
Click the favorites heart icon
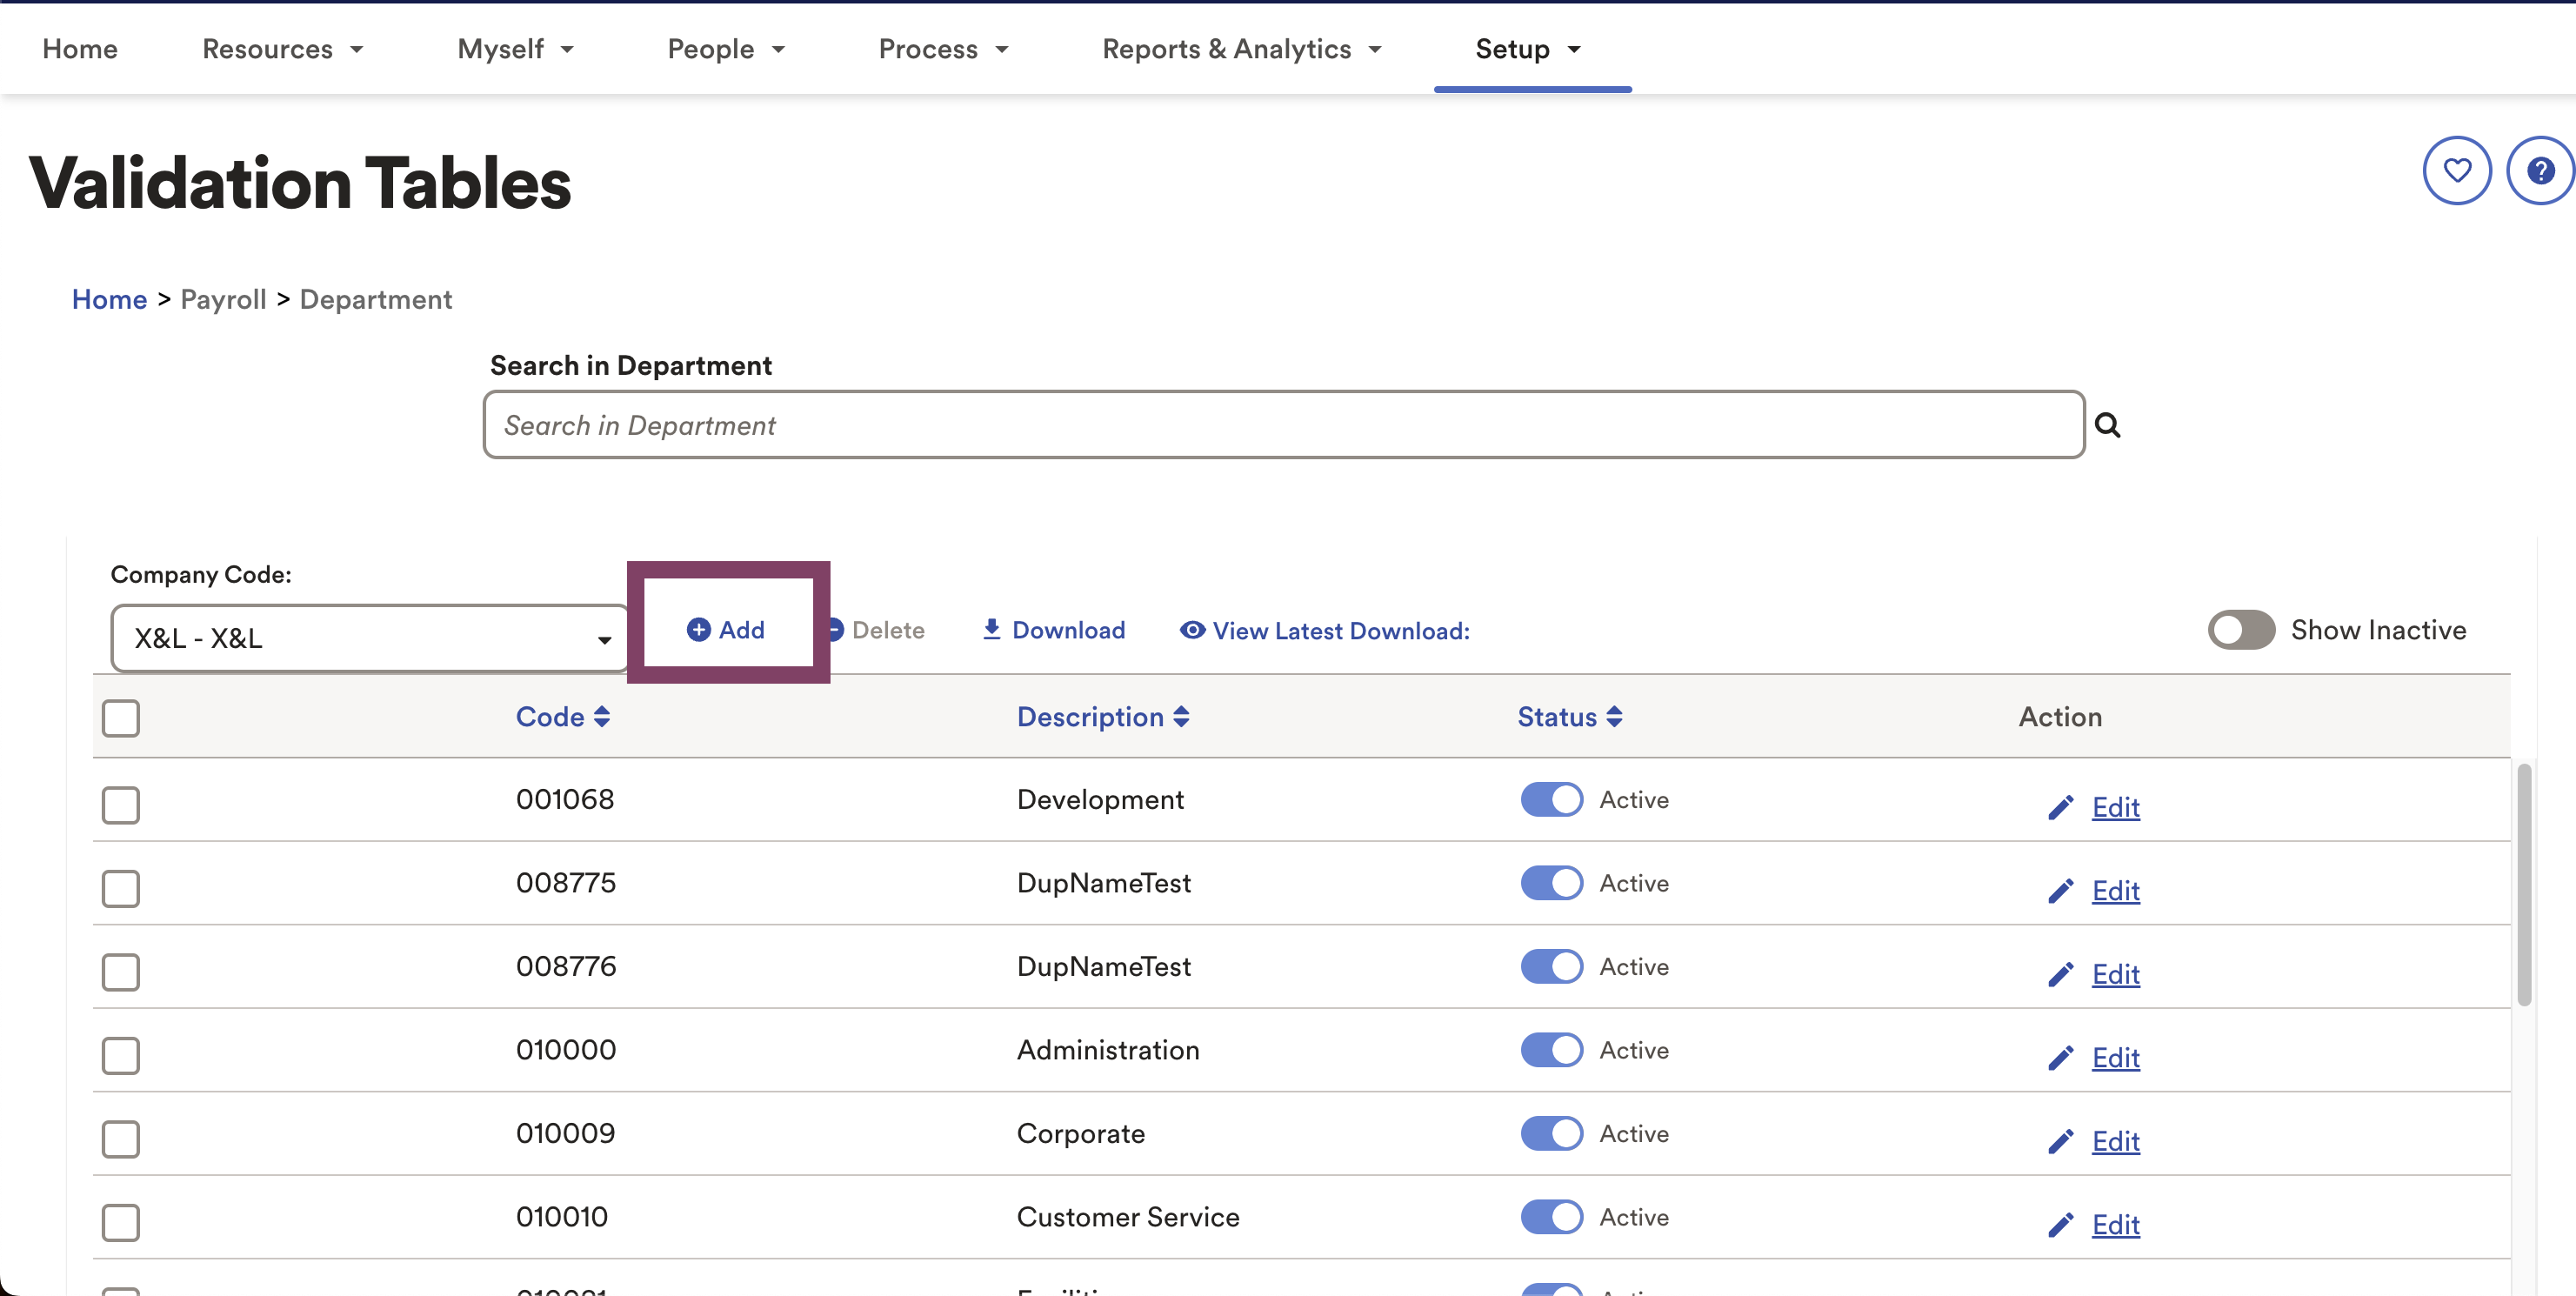click(x=2456, y=171)
